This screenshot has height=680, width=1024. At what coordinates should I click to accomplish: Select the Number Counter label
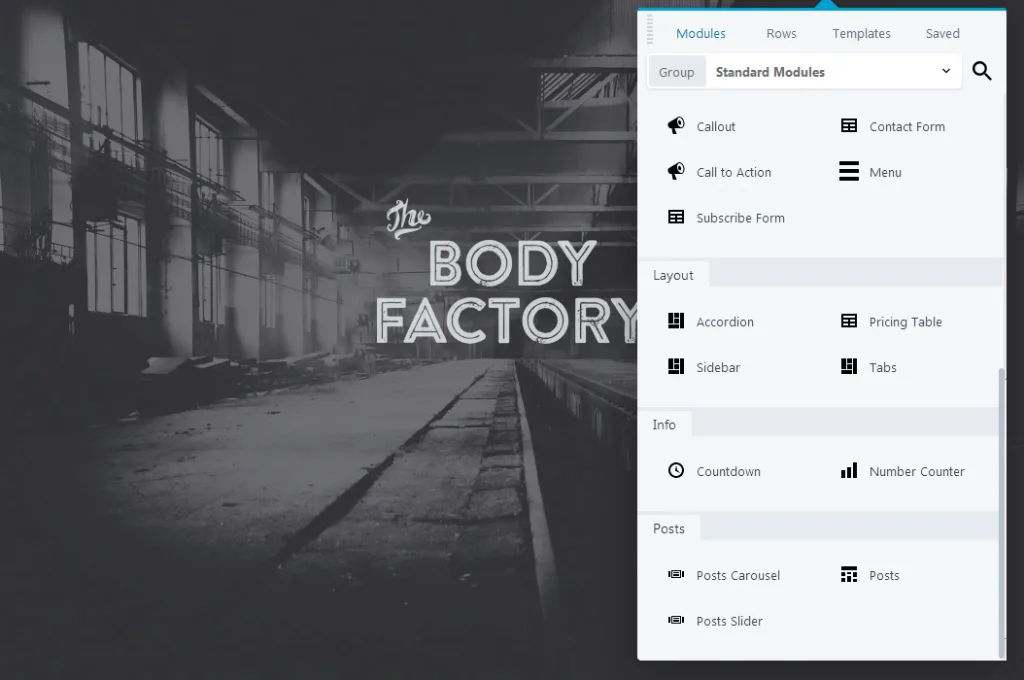(x=917, y=472)
